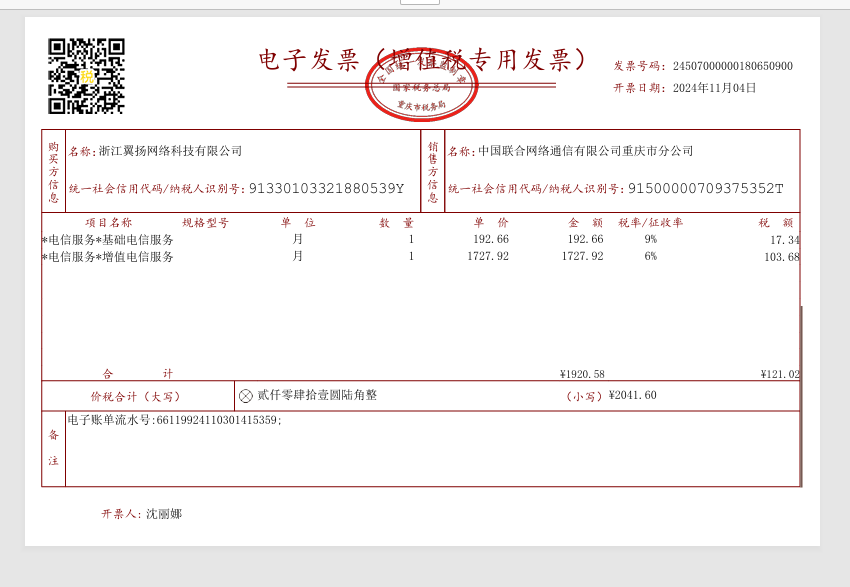Click the 电子账单流水号 remark text
This screenshot has width=850, height=587.
coord(174,421)
